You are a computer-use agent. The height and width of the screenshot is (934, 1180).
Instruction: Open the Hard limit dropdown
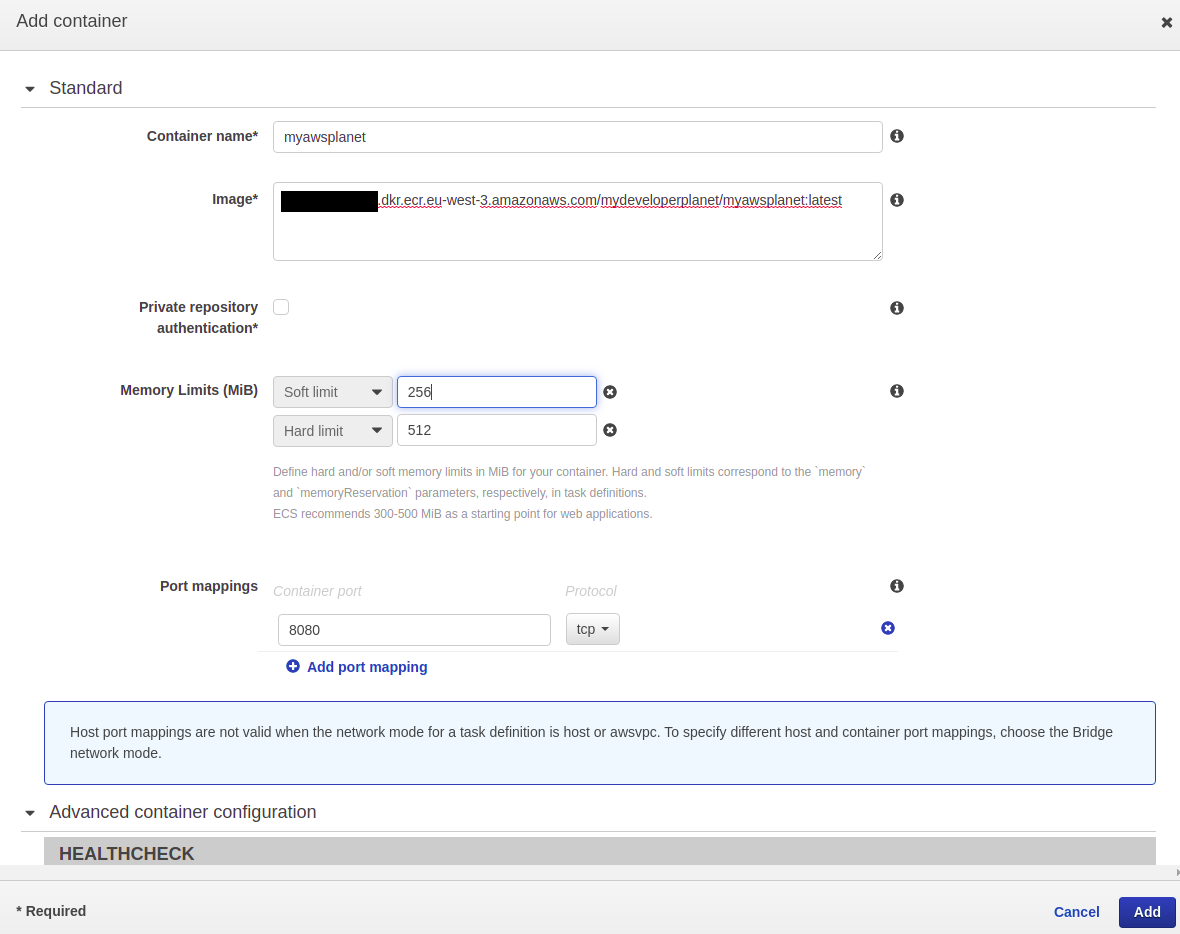point(332,431)
